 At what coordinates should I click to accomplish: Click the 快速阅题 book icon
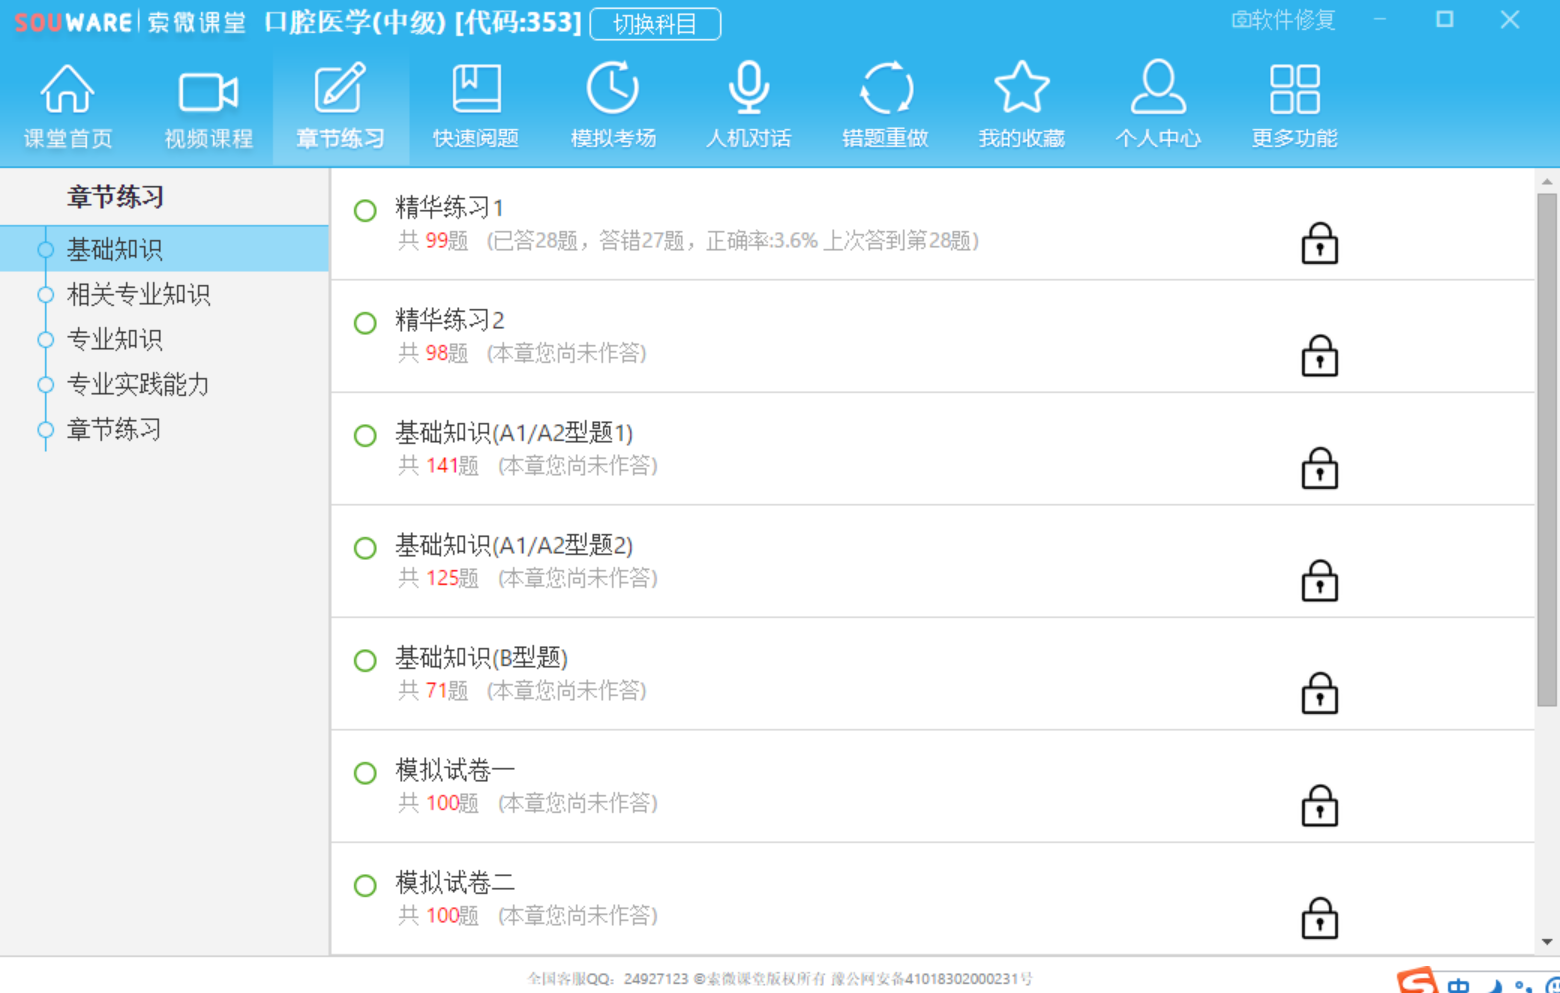[476, 90]
